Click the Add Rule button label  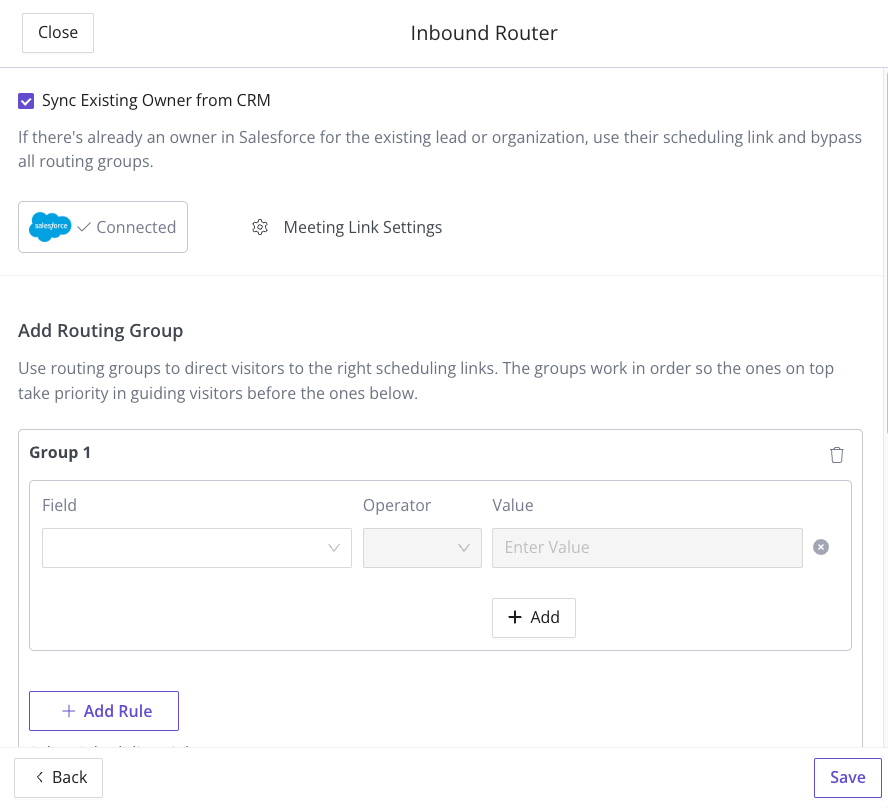(x=118, y=711)
